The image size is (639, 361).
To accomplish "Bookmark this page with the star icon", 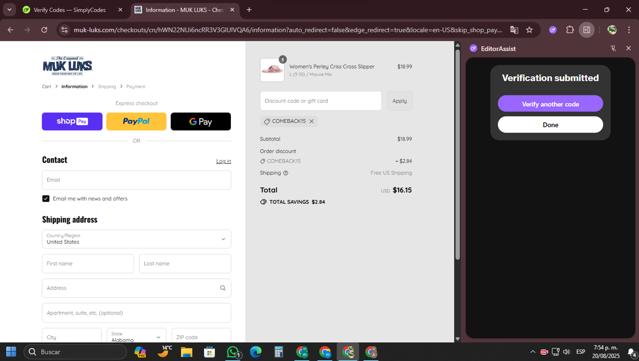I will (529, 30).
